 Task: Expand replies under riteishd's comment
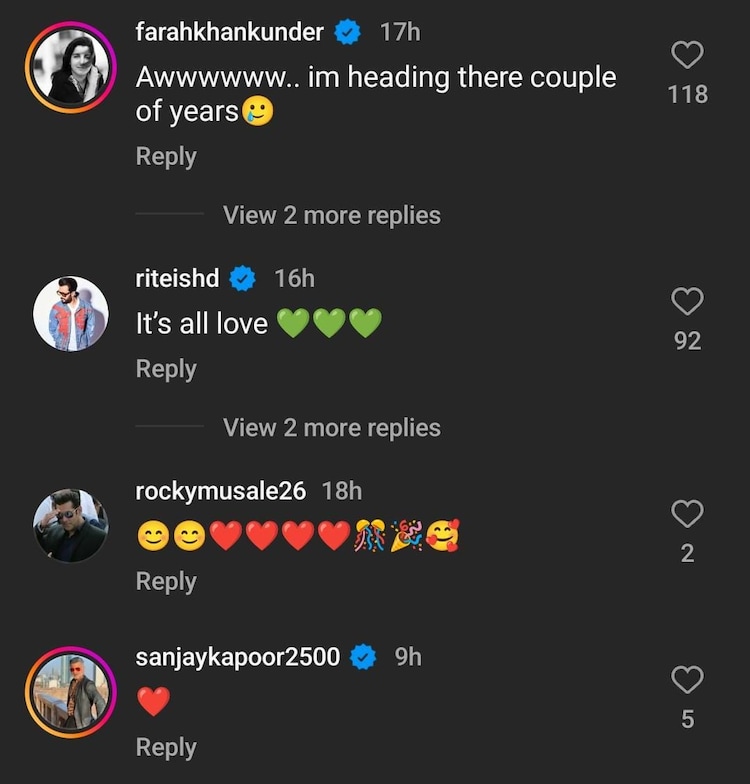(x=331, y=428)
